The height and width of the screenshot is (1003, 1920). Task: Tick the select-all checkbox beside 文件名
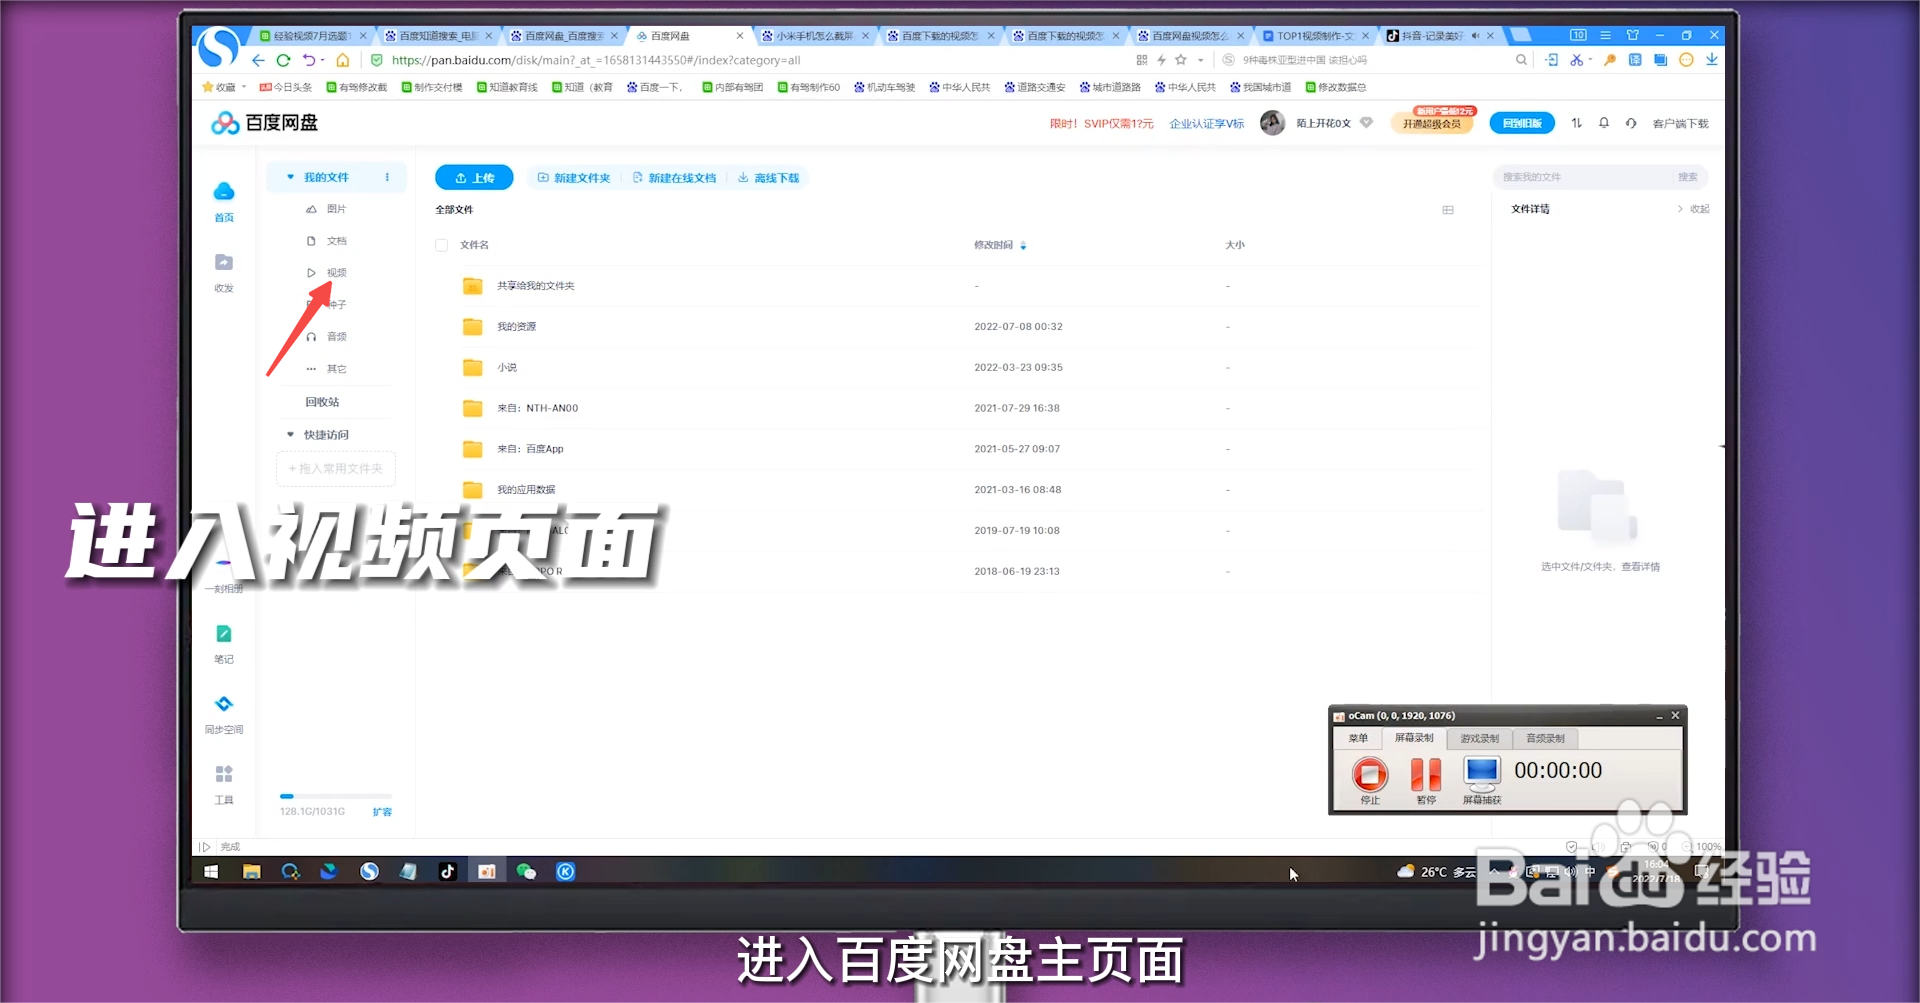[x=441, y=245]
